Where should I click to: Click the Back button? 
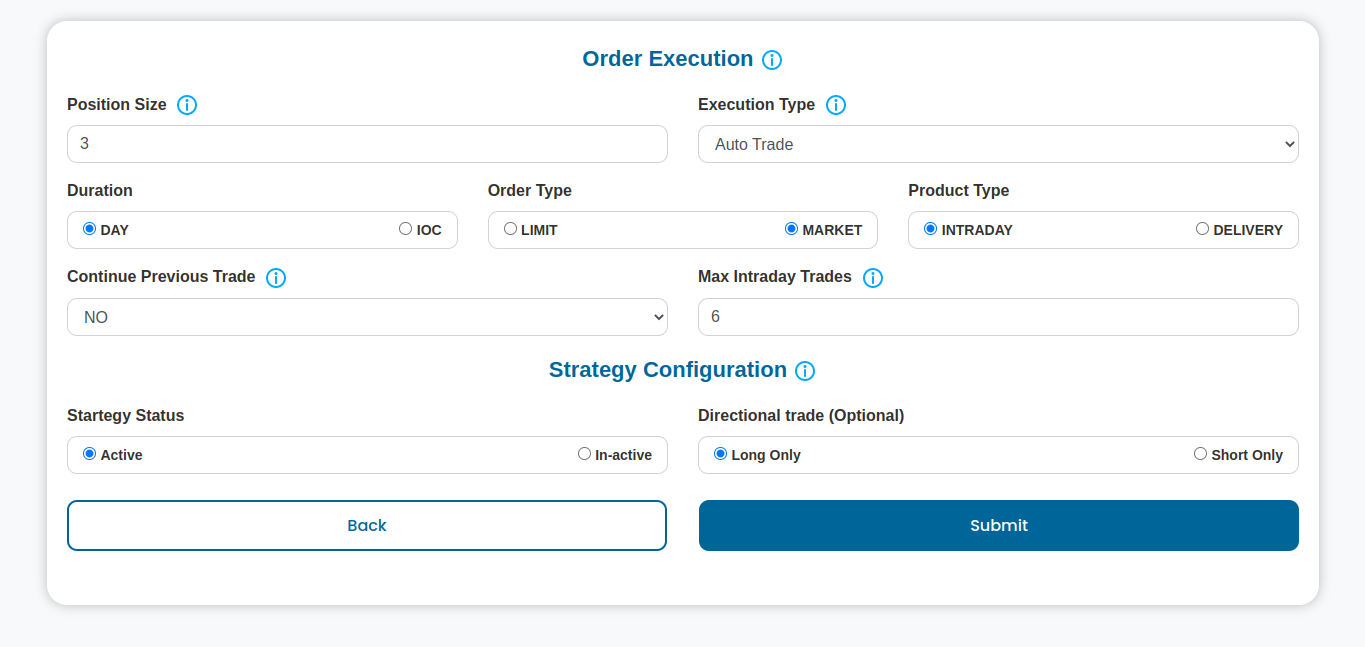point(367,525)
